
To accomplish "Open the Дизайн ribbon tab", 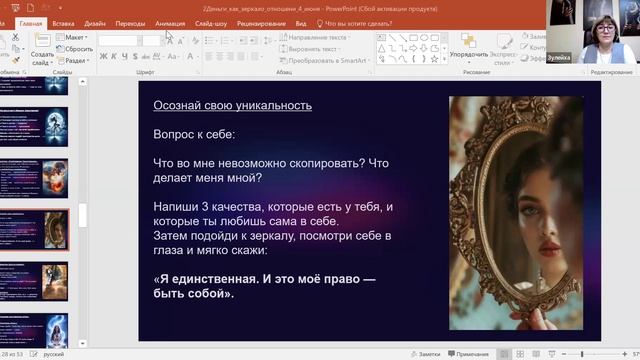I will (95, 24).
